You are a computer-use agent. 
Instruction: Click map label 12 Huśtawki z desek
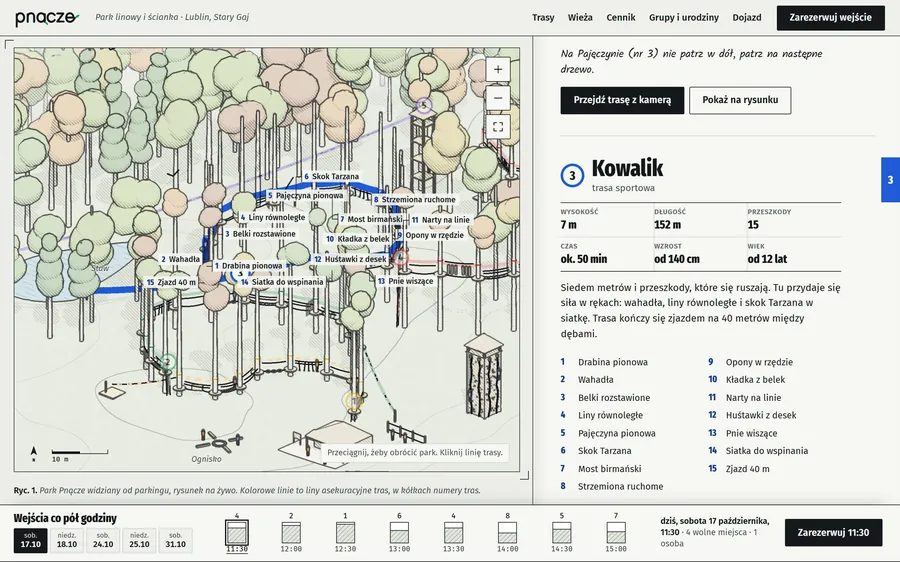coord(350,259)
